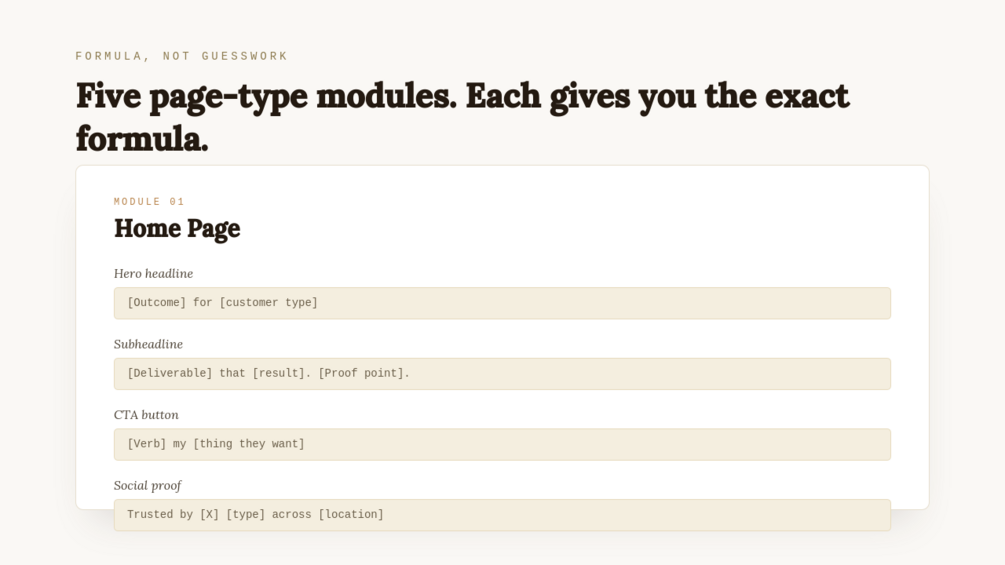Image resolution: width=1005 pixels, height=565 pixels.
Task: Click the CTA button formula box
Action: 502,444
